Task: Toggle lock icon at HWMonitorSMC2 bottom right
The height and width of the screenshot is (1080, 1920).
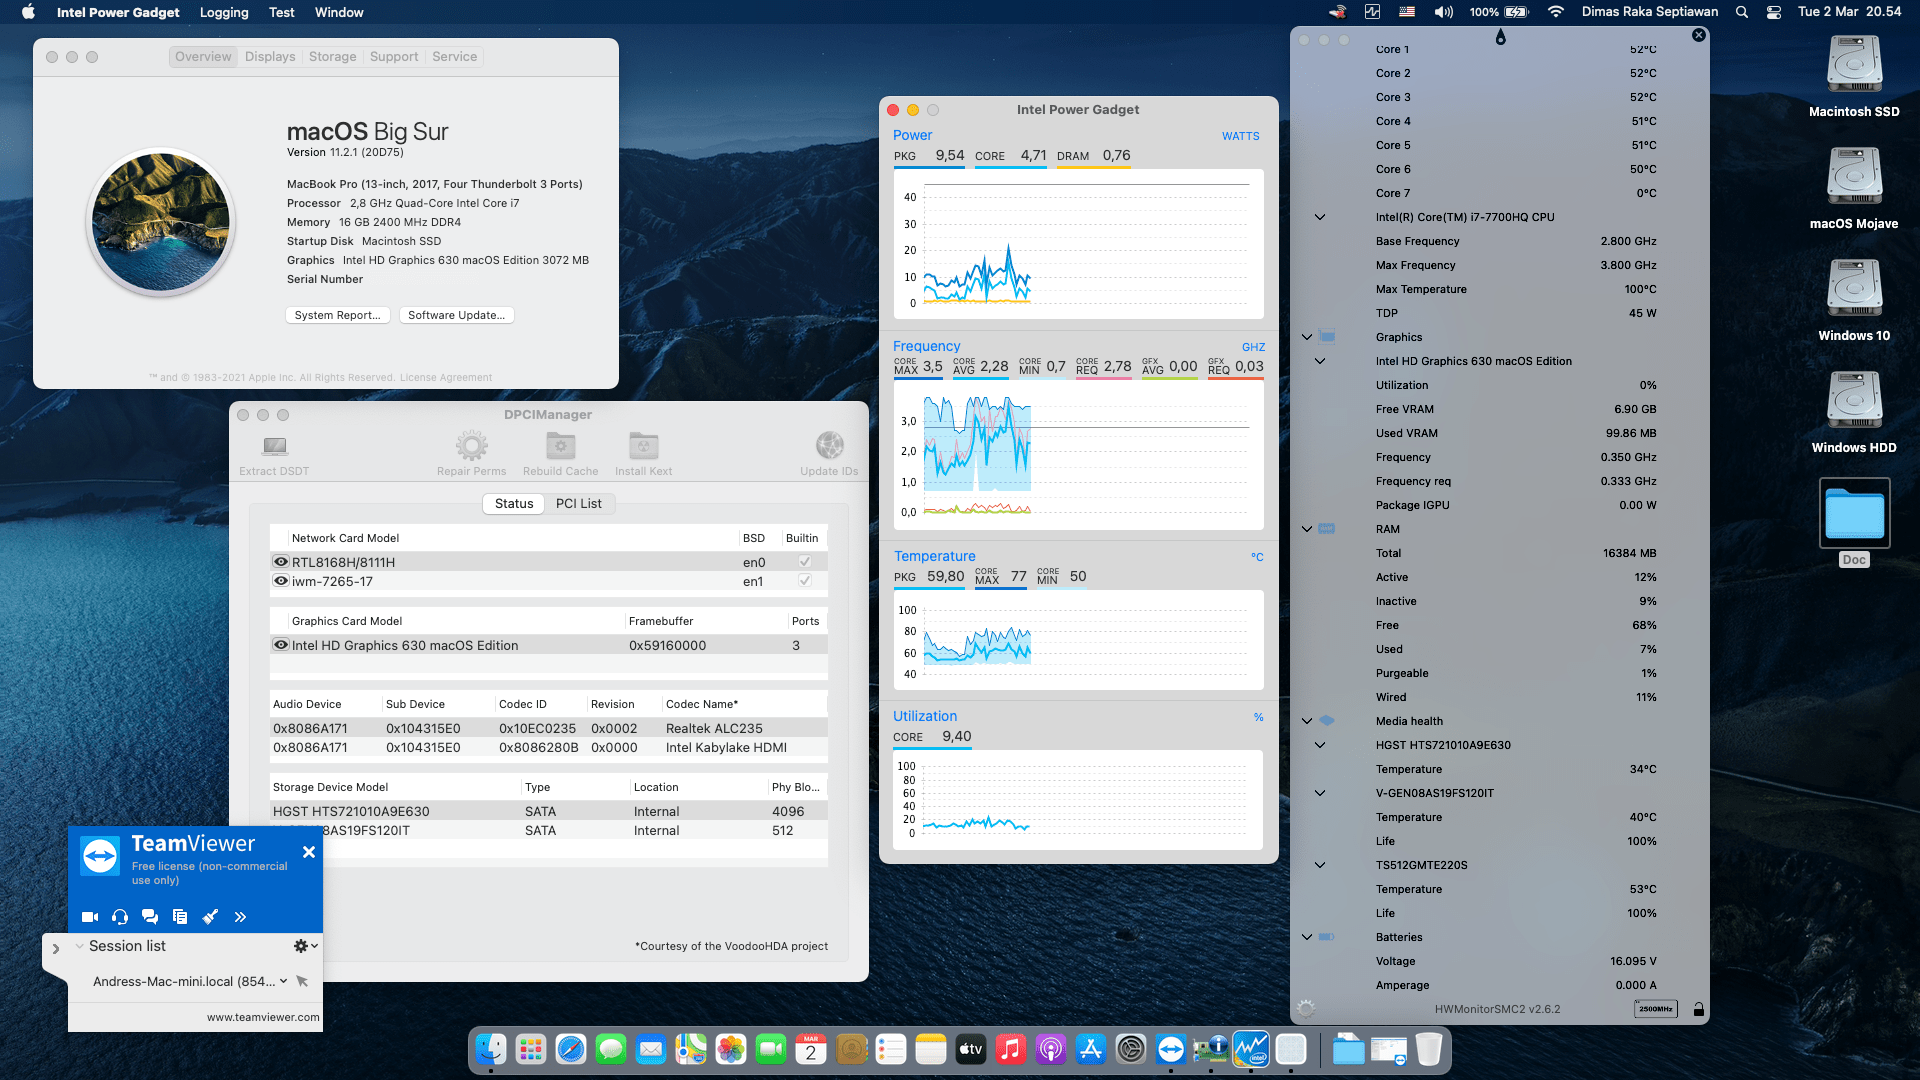Action: [x=1698, y=1009]
